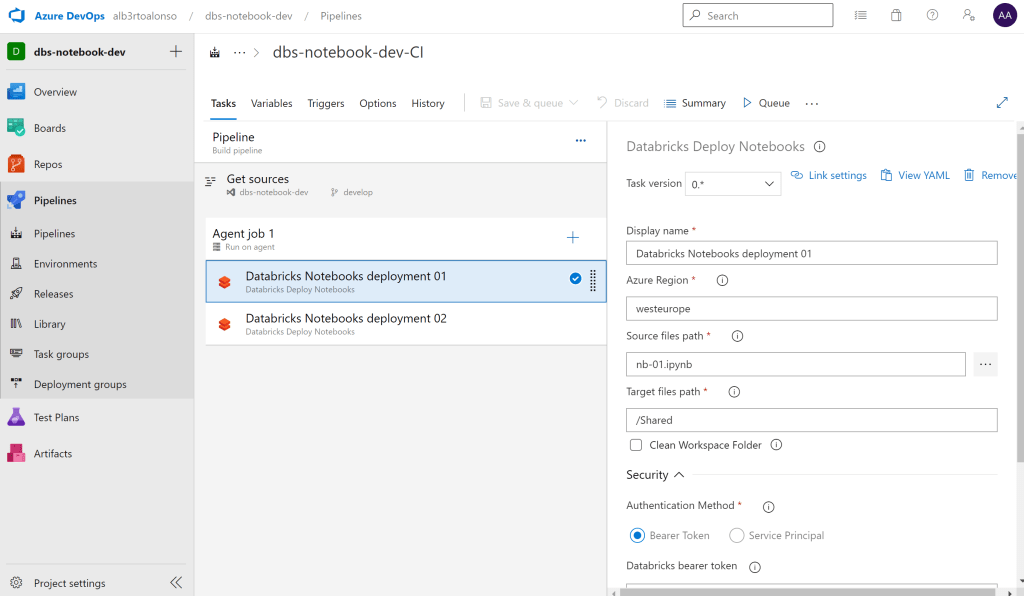Image resolution: width=1024 pixels, height=596 pixels.
Task: Enter full screen mode with expand icon
Action: pyautogui.click(x=1002, y=103)
